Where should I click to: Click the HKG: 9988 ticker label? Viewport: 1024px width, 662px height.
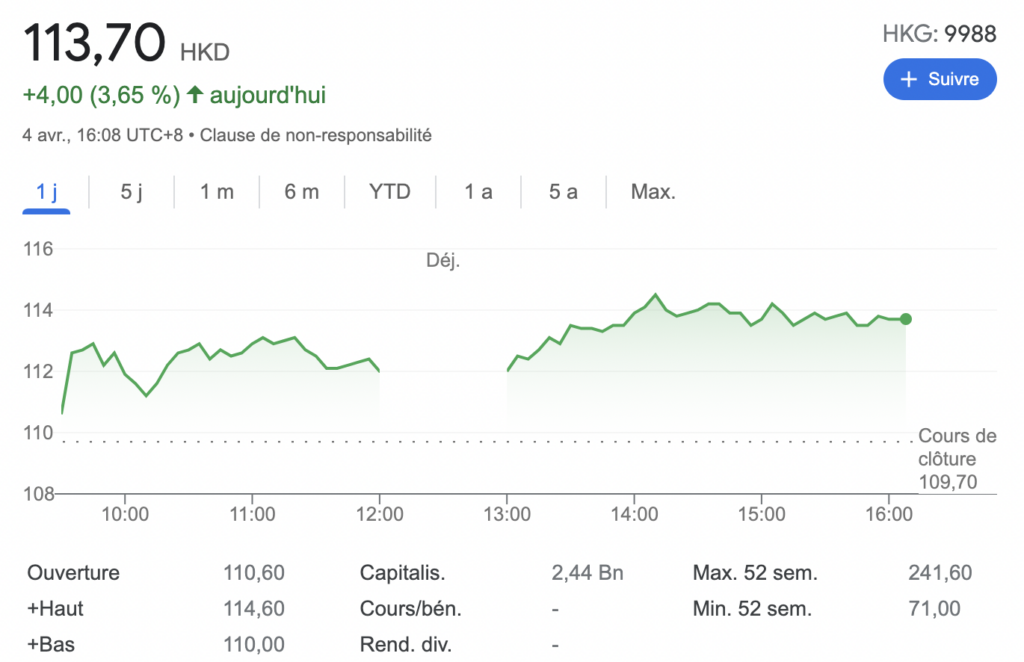pyautogui.click(x=939, y=34)
